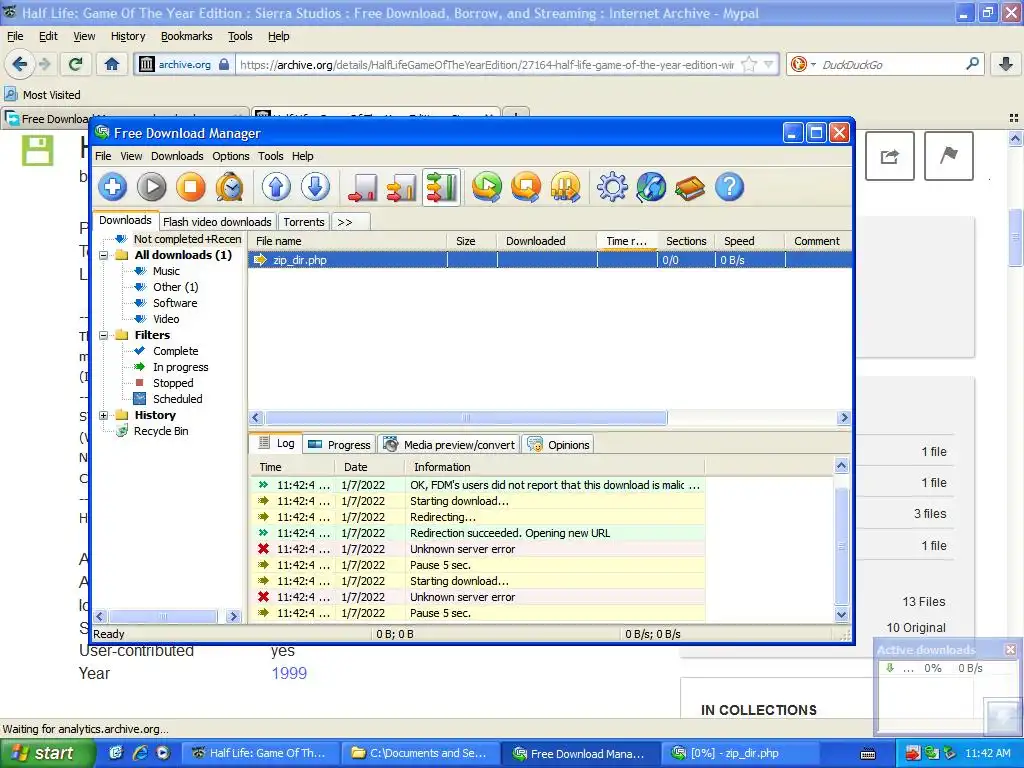Select the Music category

166,271
